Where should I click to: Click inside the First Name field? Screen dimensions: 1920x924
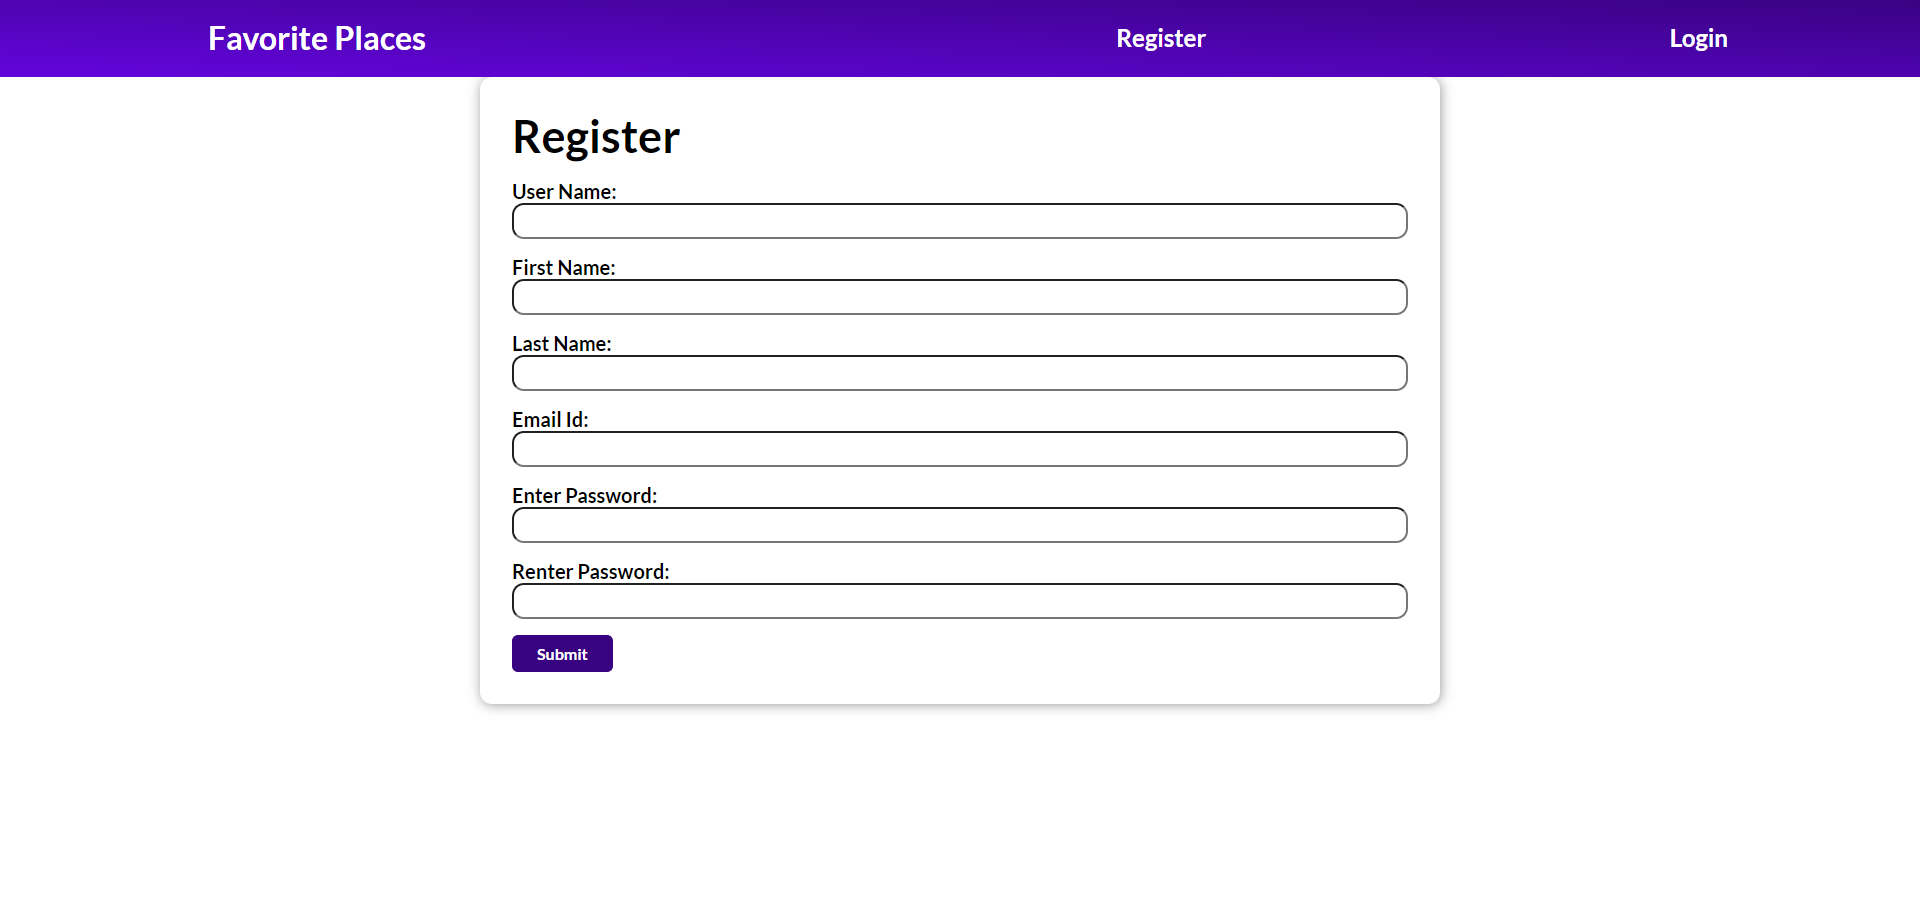pos(959,297)
